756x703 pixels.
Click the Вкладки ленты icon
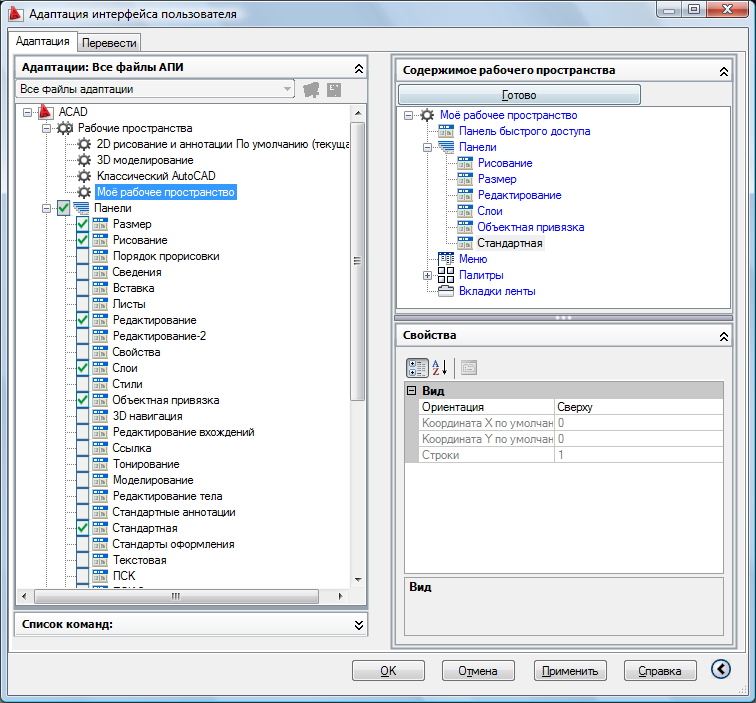pos(446,291)
